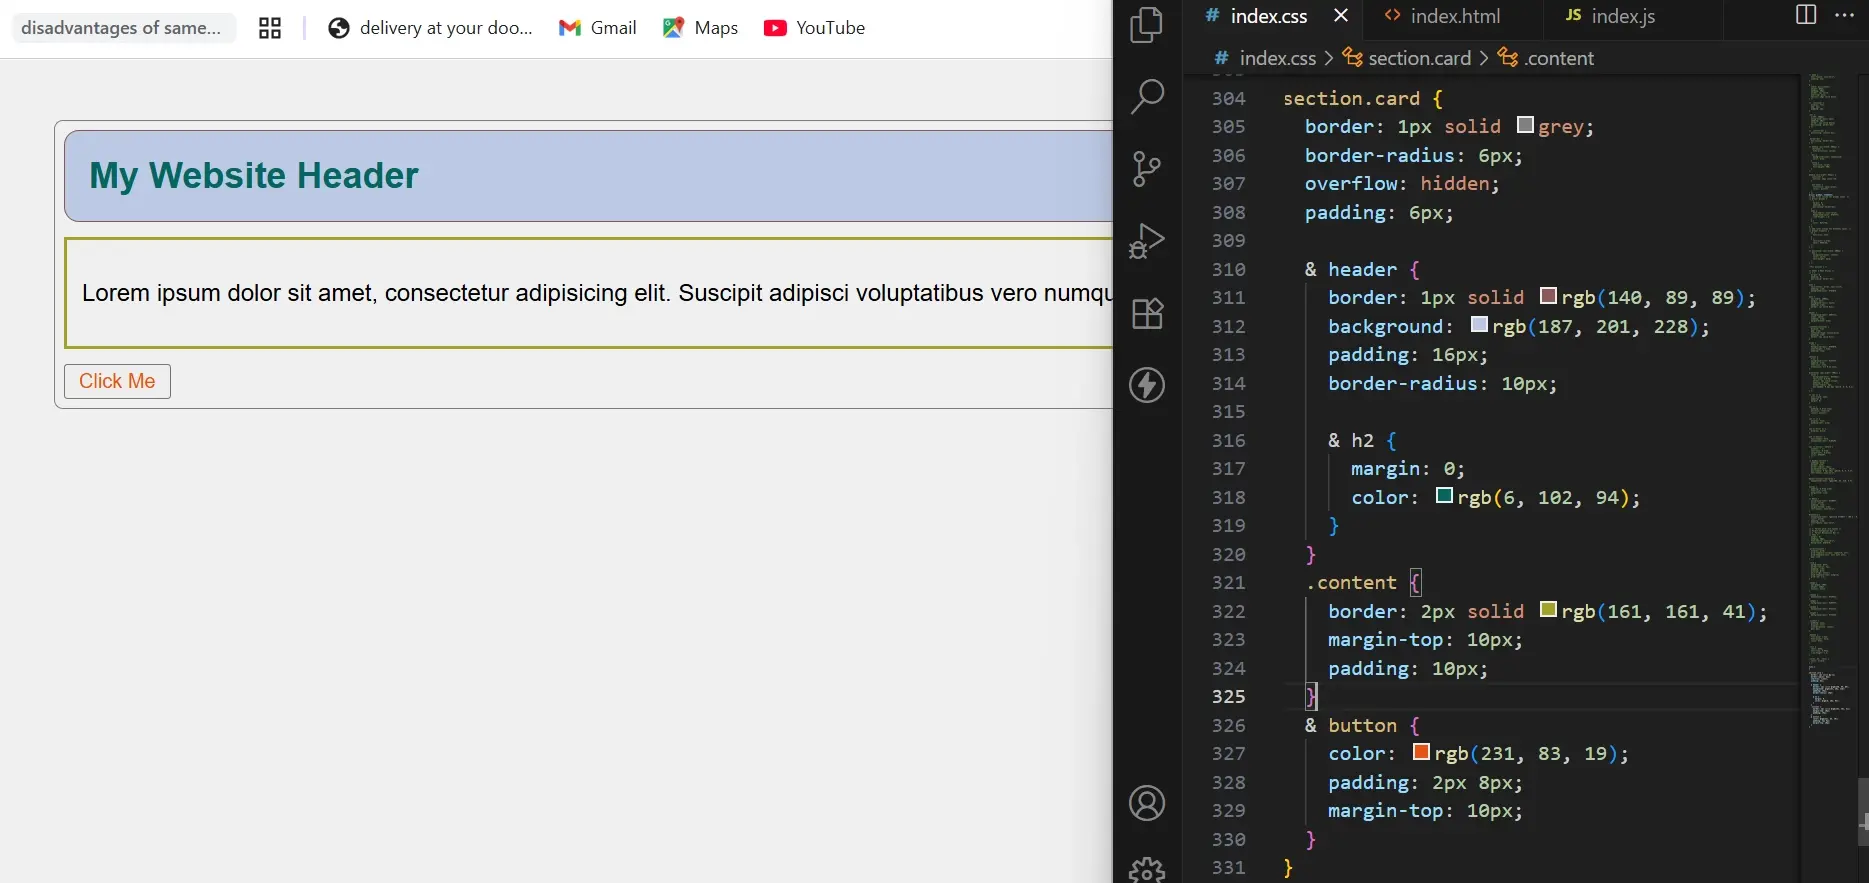Click line number 325 in the gutter
Viewport: 1869px width, 883px height.
tap(1229, 696)
